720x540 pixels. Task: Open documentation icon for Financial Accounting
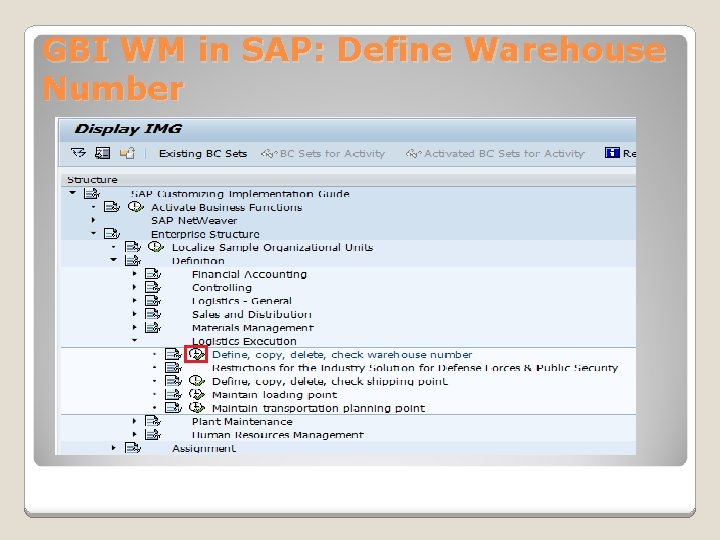tap(153, 274)
